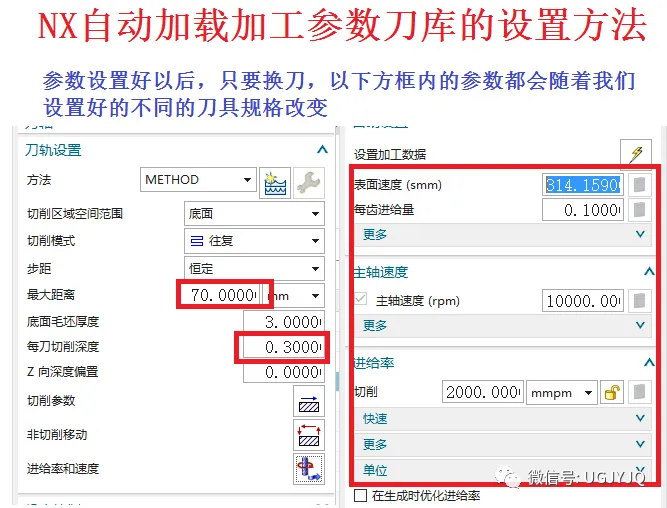Click the edit method wrench icon

coord(309,183)
